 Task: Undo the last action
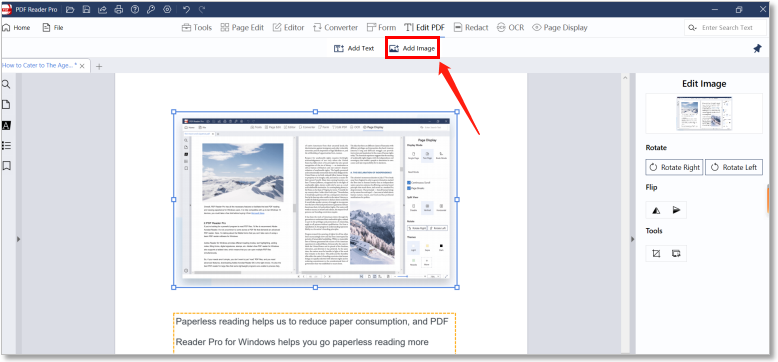point(186,9)
